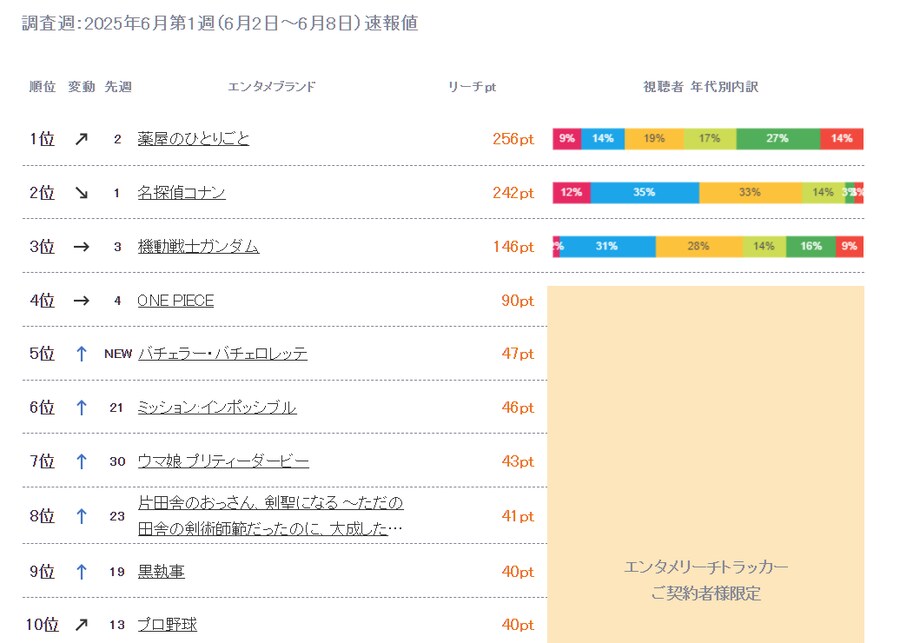The image size is (900, 643).
Task: Click the down-right trend arrow for rank 2
Action: pos(81,193)
